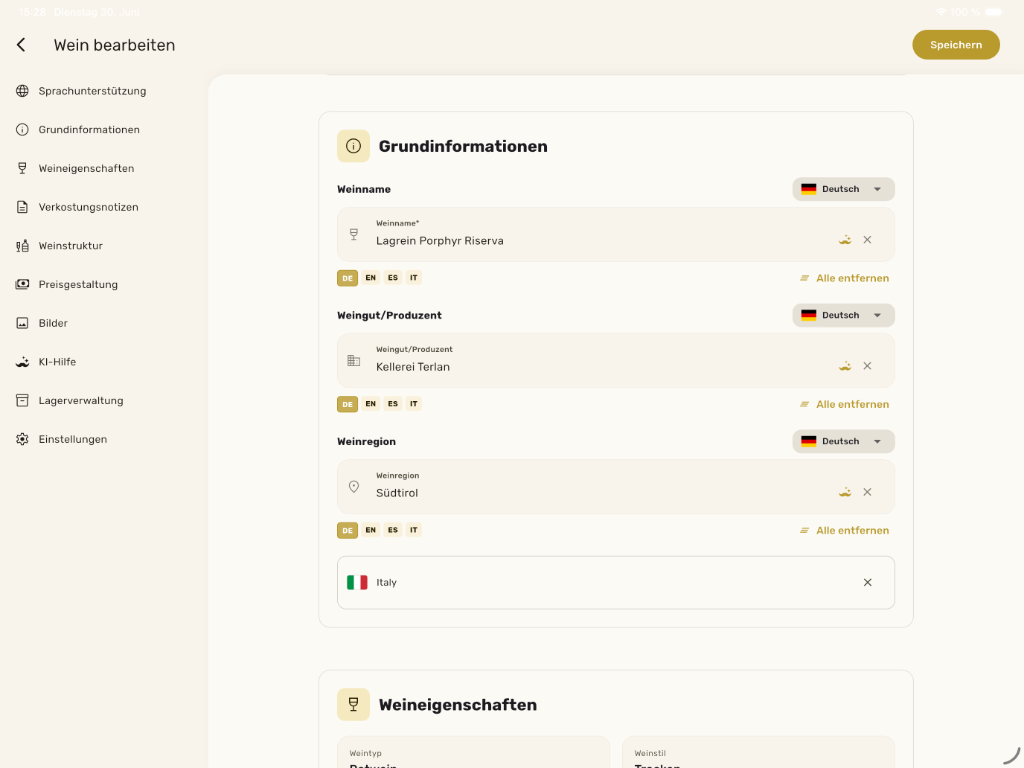Viewport: 1024px width, 768px height.
Task: Select DE chip under Weingut/Produzent
Action: click(347, 404)
